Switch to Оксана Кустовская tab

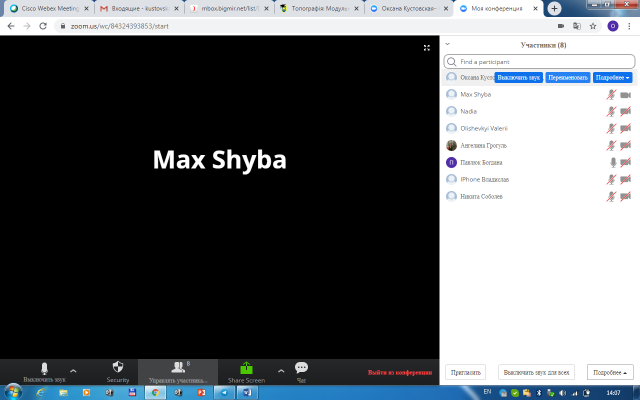[409, 8]
